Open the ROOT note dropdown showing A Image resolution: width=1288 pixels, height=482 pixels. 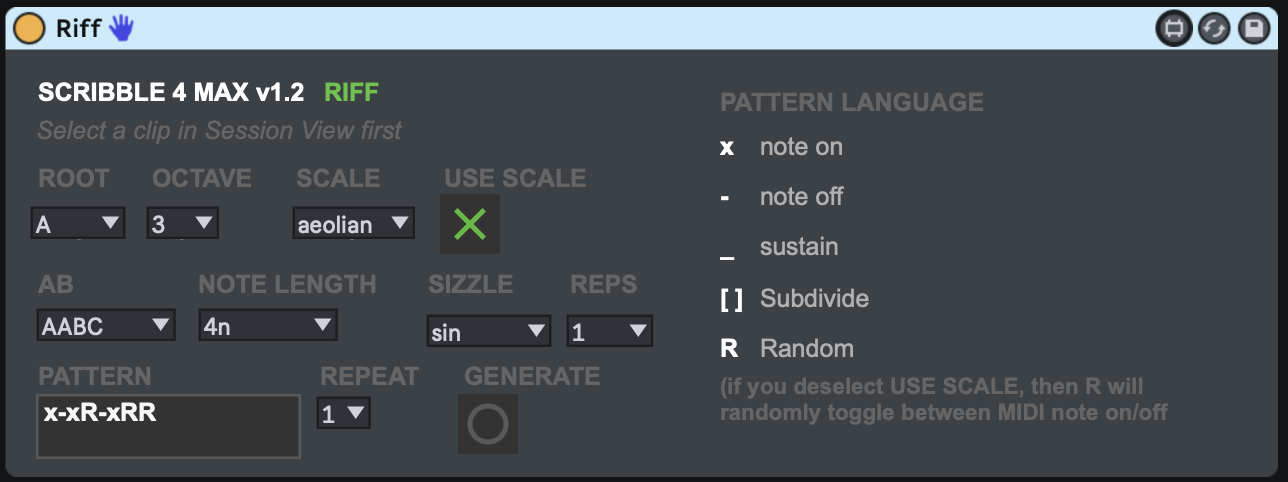tap(78, 224)
